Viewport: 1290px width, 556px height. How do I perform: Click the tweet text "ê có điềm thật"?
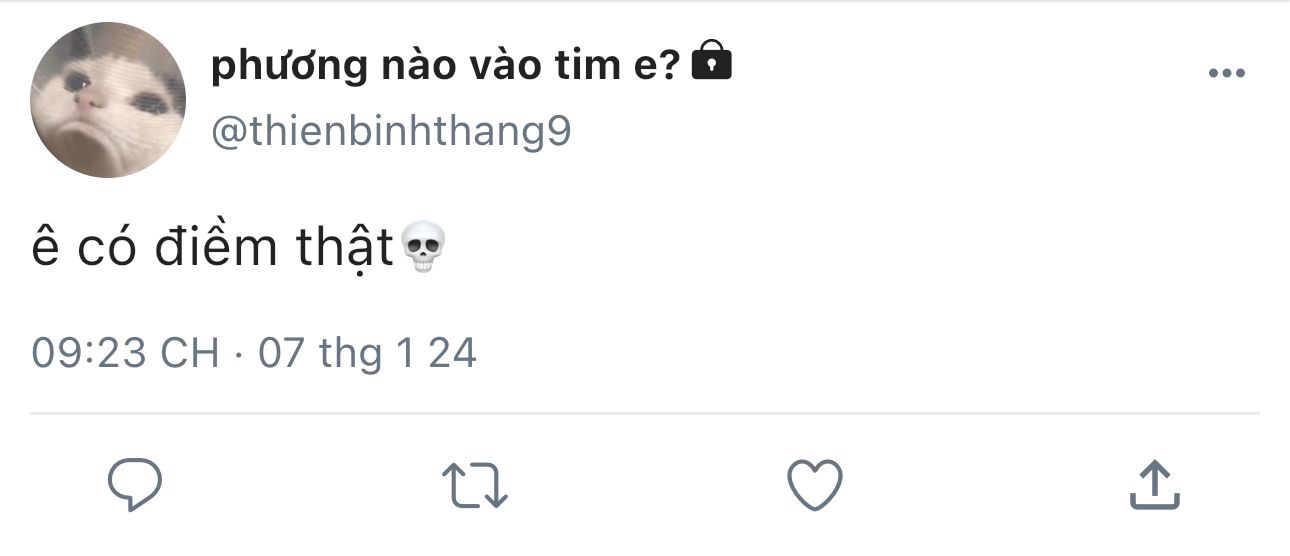[x=212, y=248]
